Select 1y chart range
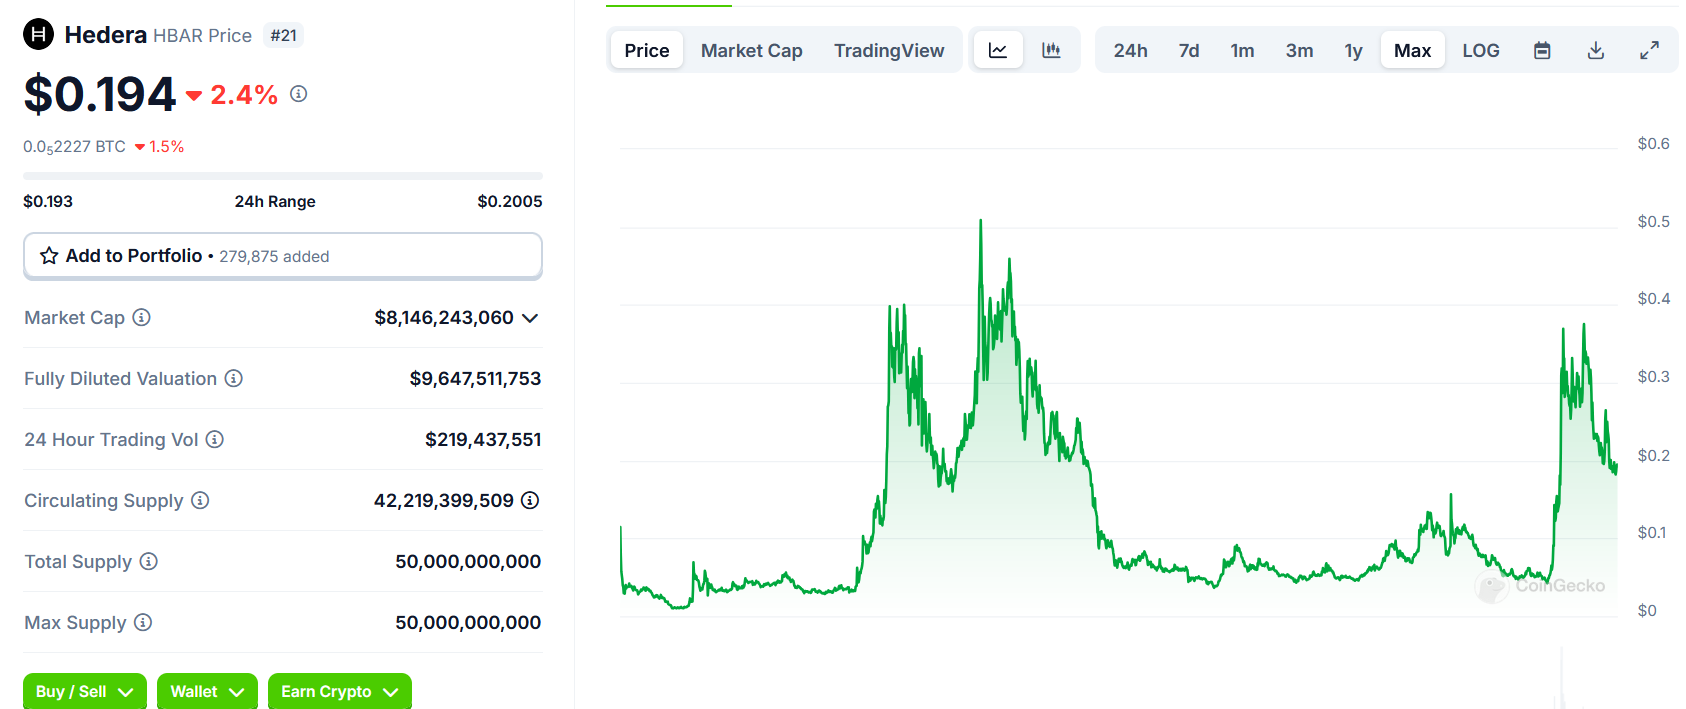Image resolution: width=1686 pixels, height=709 pixels. pos(1353,50)
